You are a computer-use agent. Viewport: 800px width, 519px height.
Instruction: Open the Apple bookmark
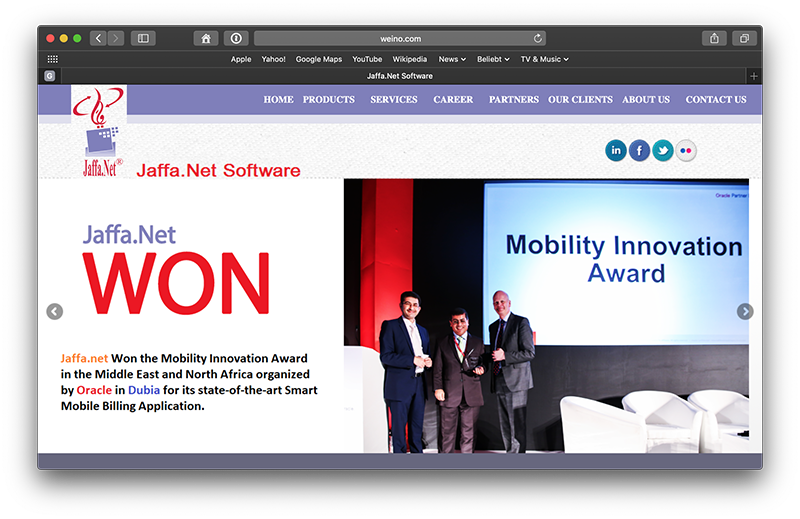click(241, 59)
